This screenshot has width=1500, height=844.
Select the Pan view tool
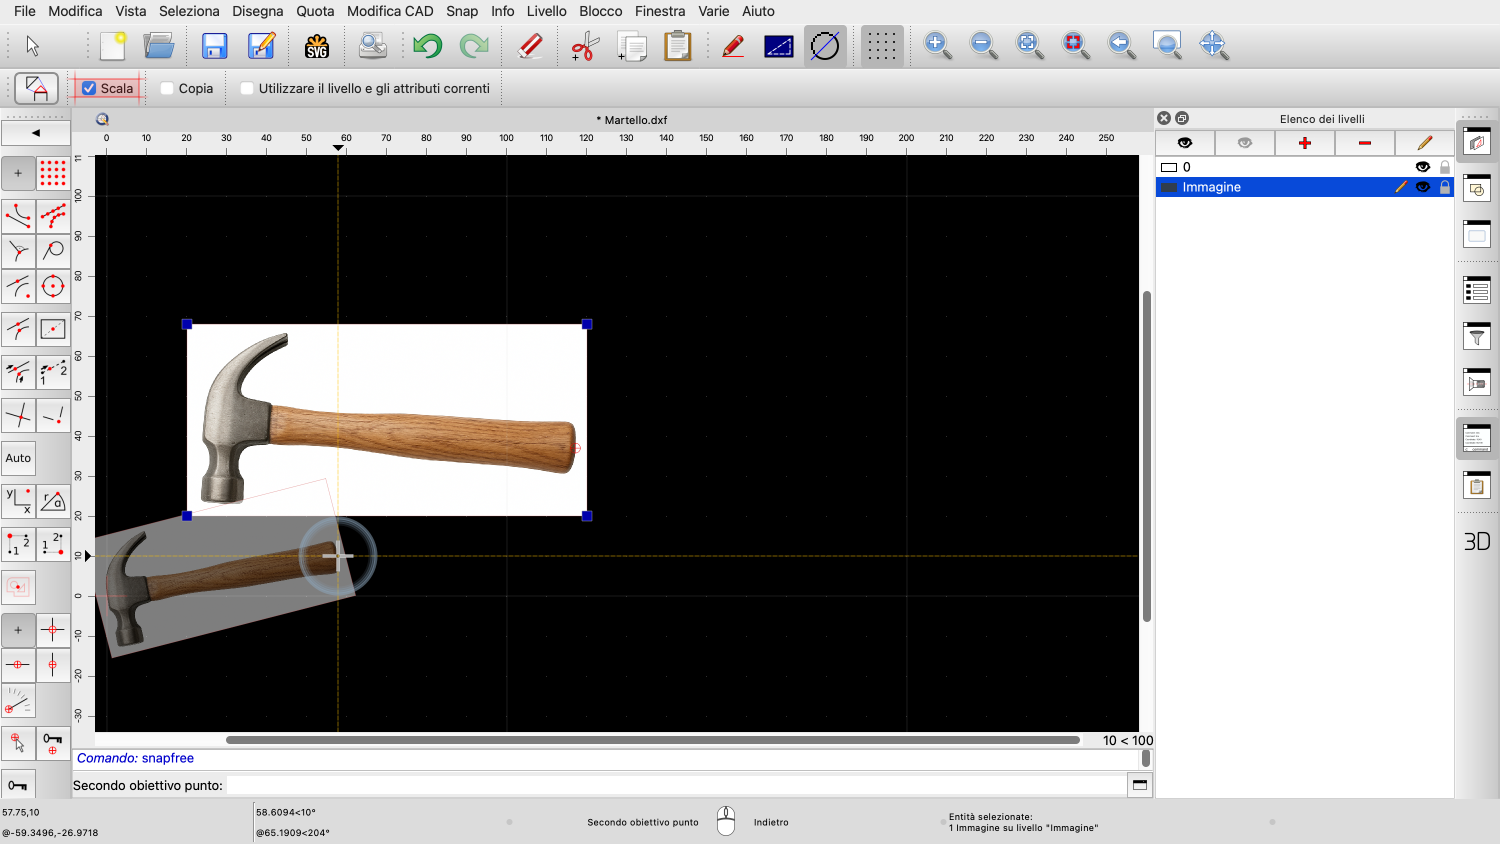pyautogui.click(x=1213, y=46)
